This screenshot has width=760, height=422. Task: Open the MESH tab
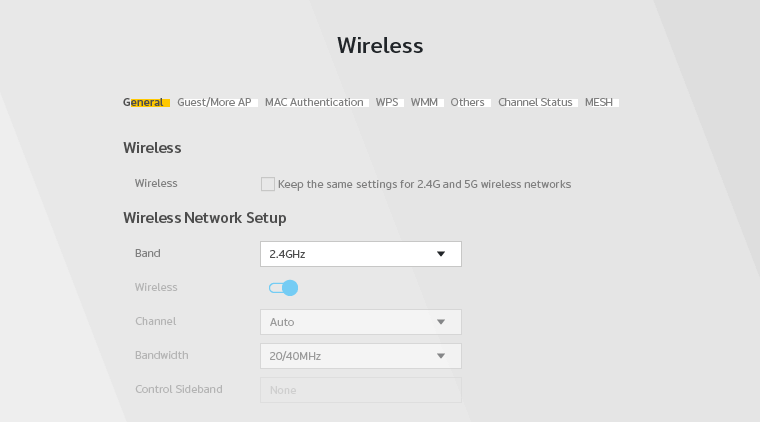click(599, 102)
